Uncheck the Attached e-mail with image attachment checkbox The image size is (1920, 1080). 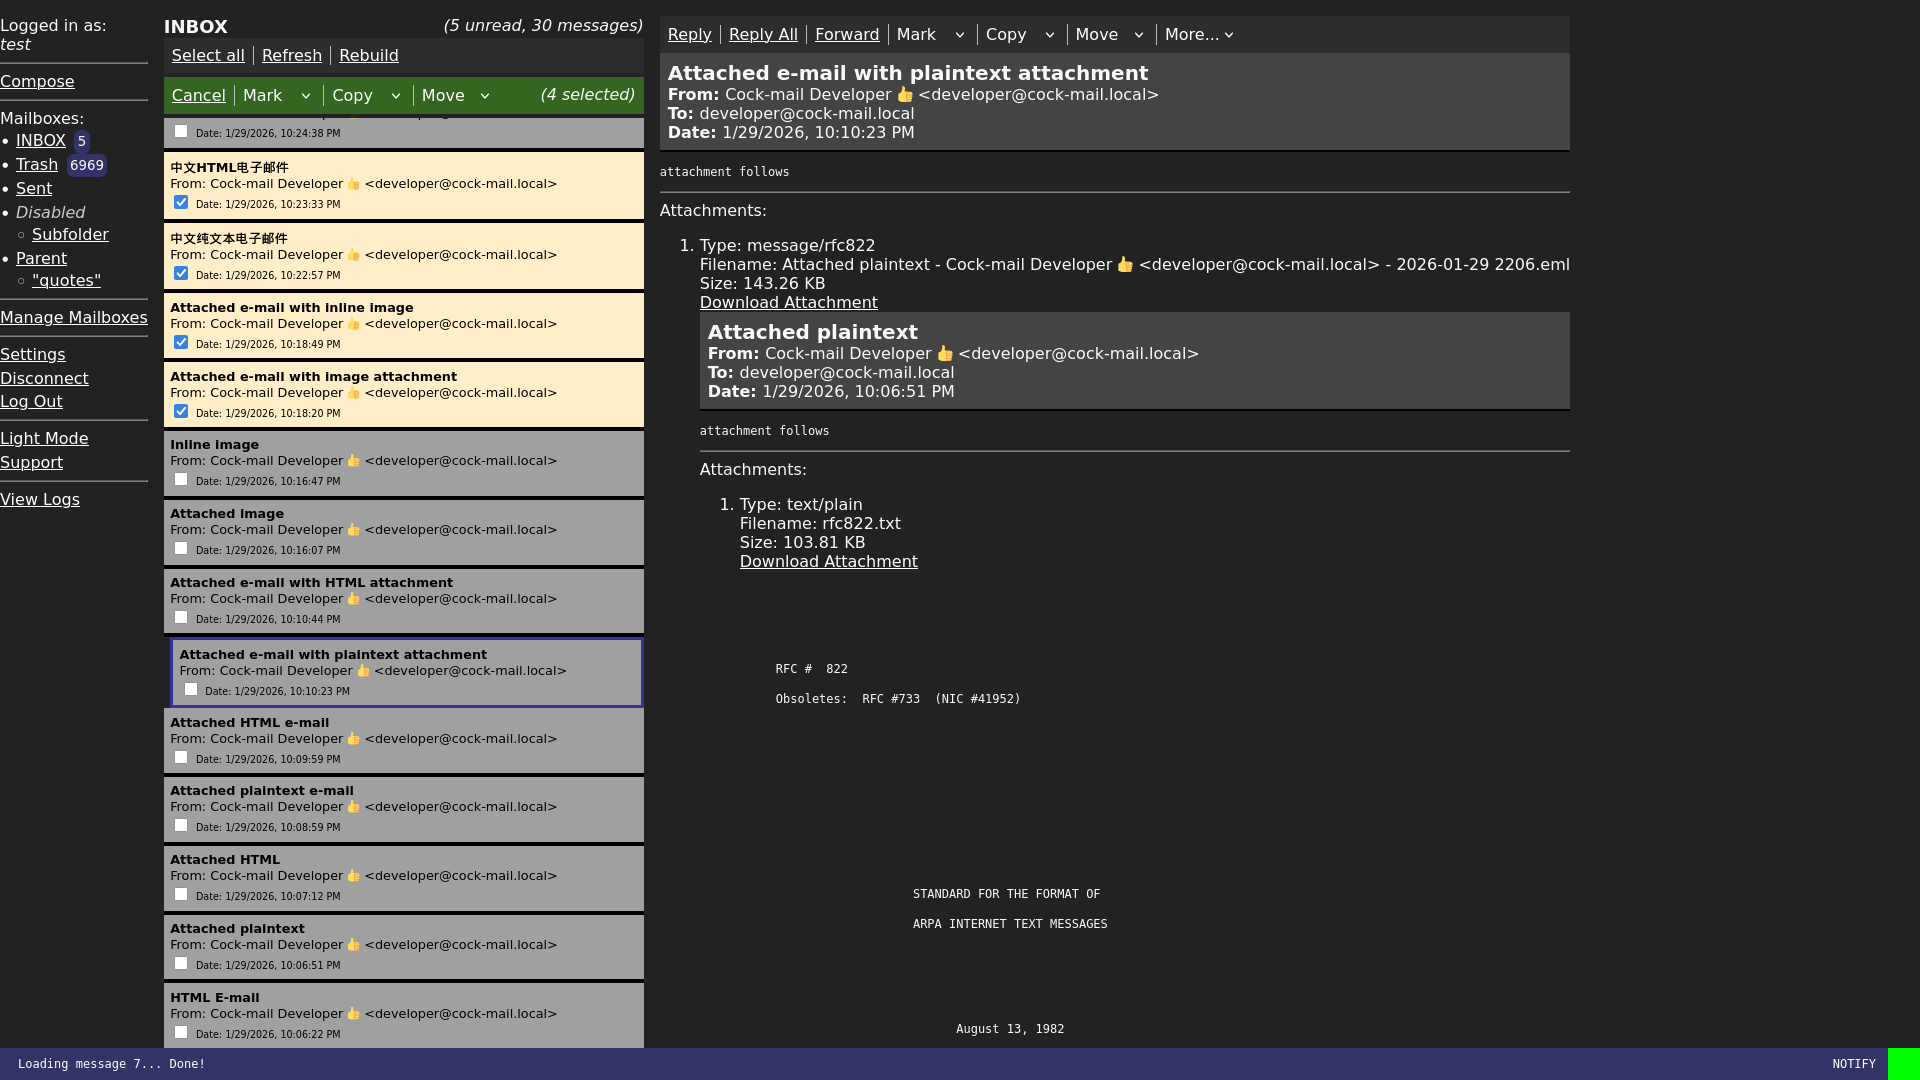181,411
